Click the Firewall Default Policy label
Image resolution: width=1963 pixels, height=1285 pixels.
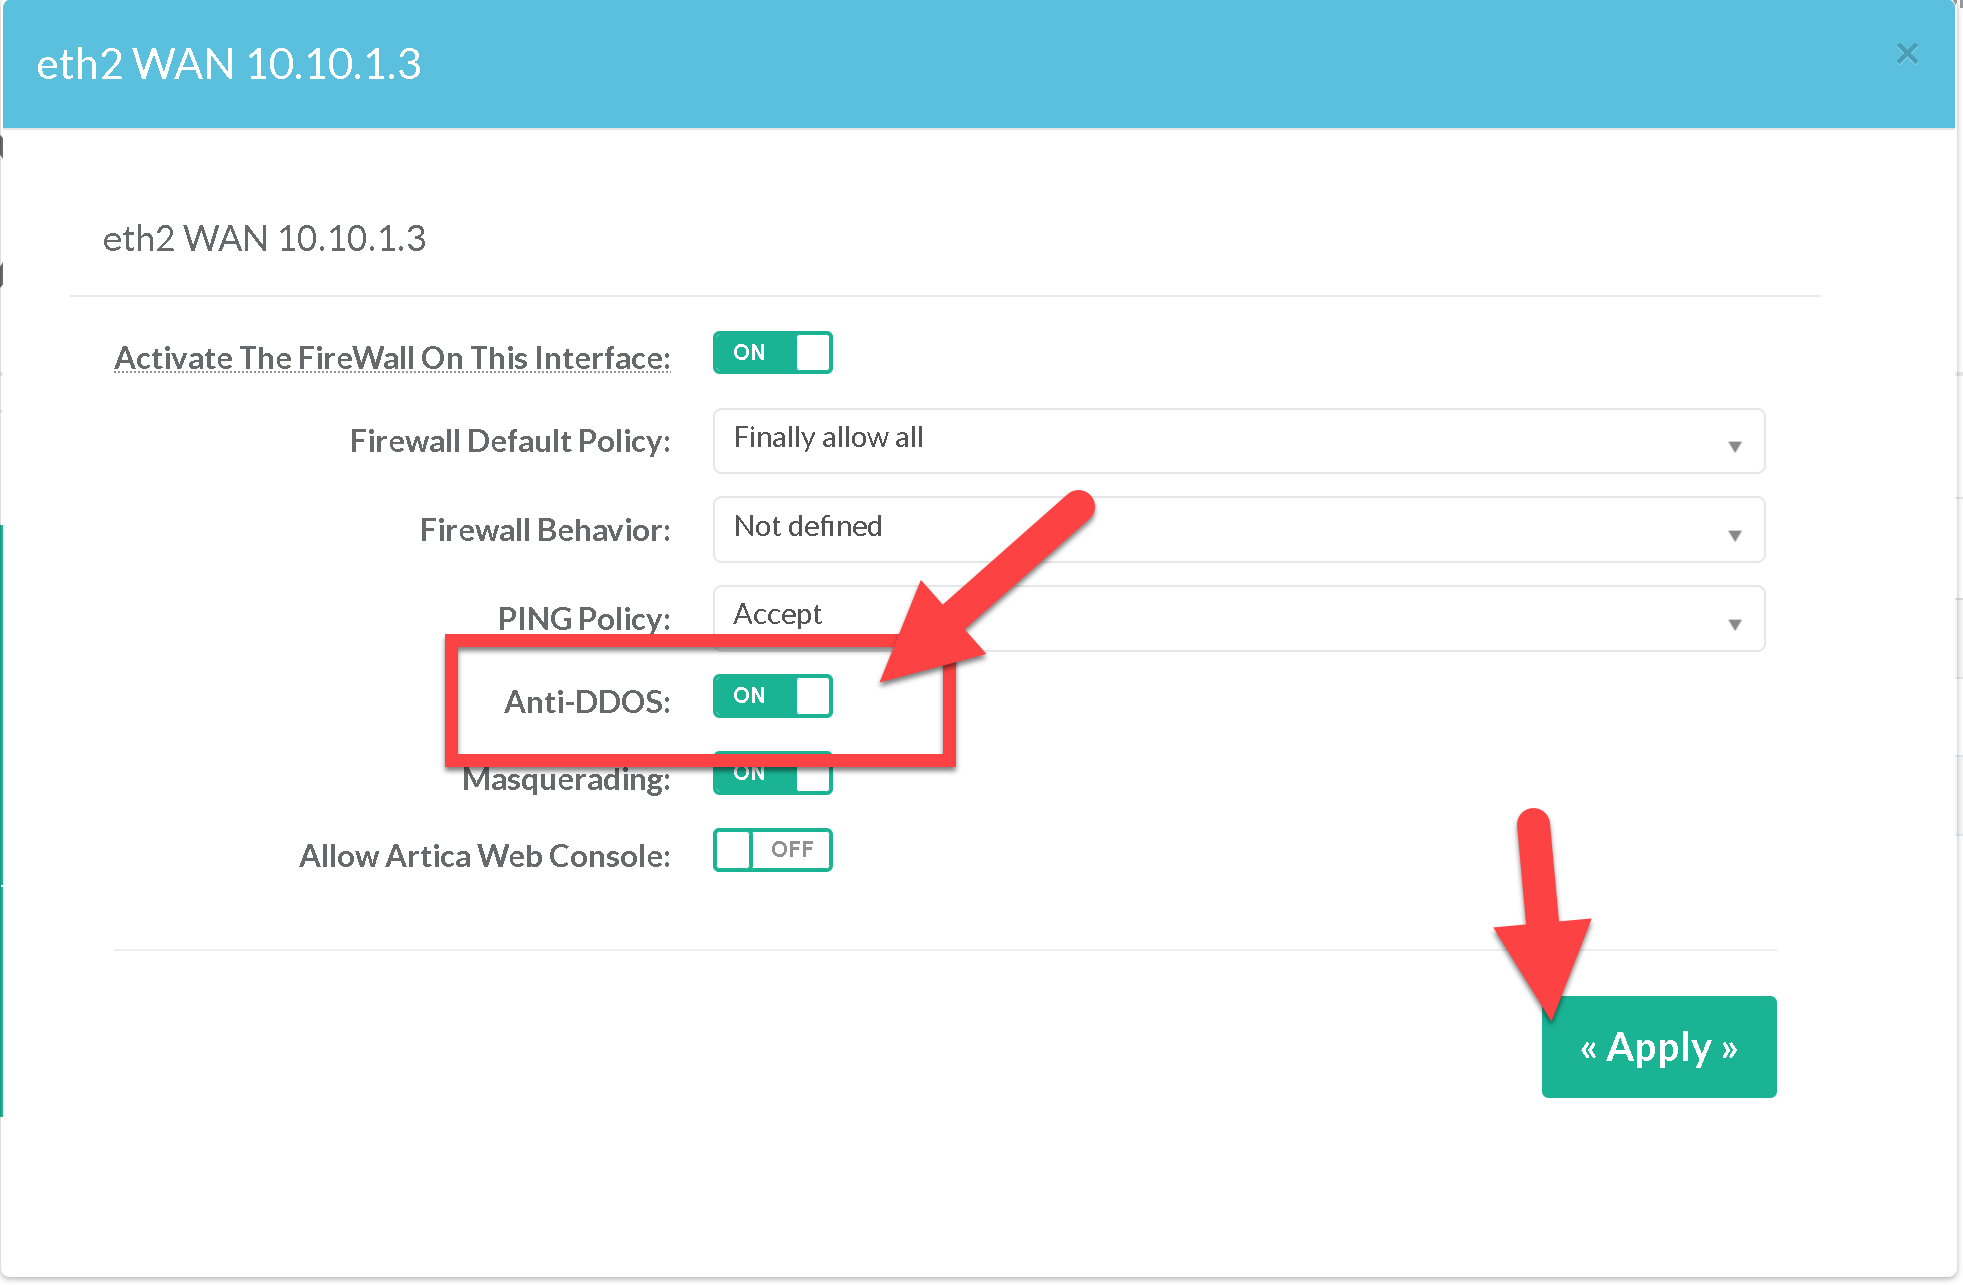(509, 441)
